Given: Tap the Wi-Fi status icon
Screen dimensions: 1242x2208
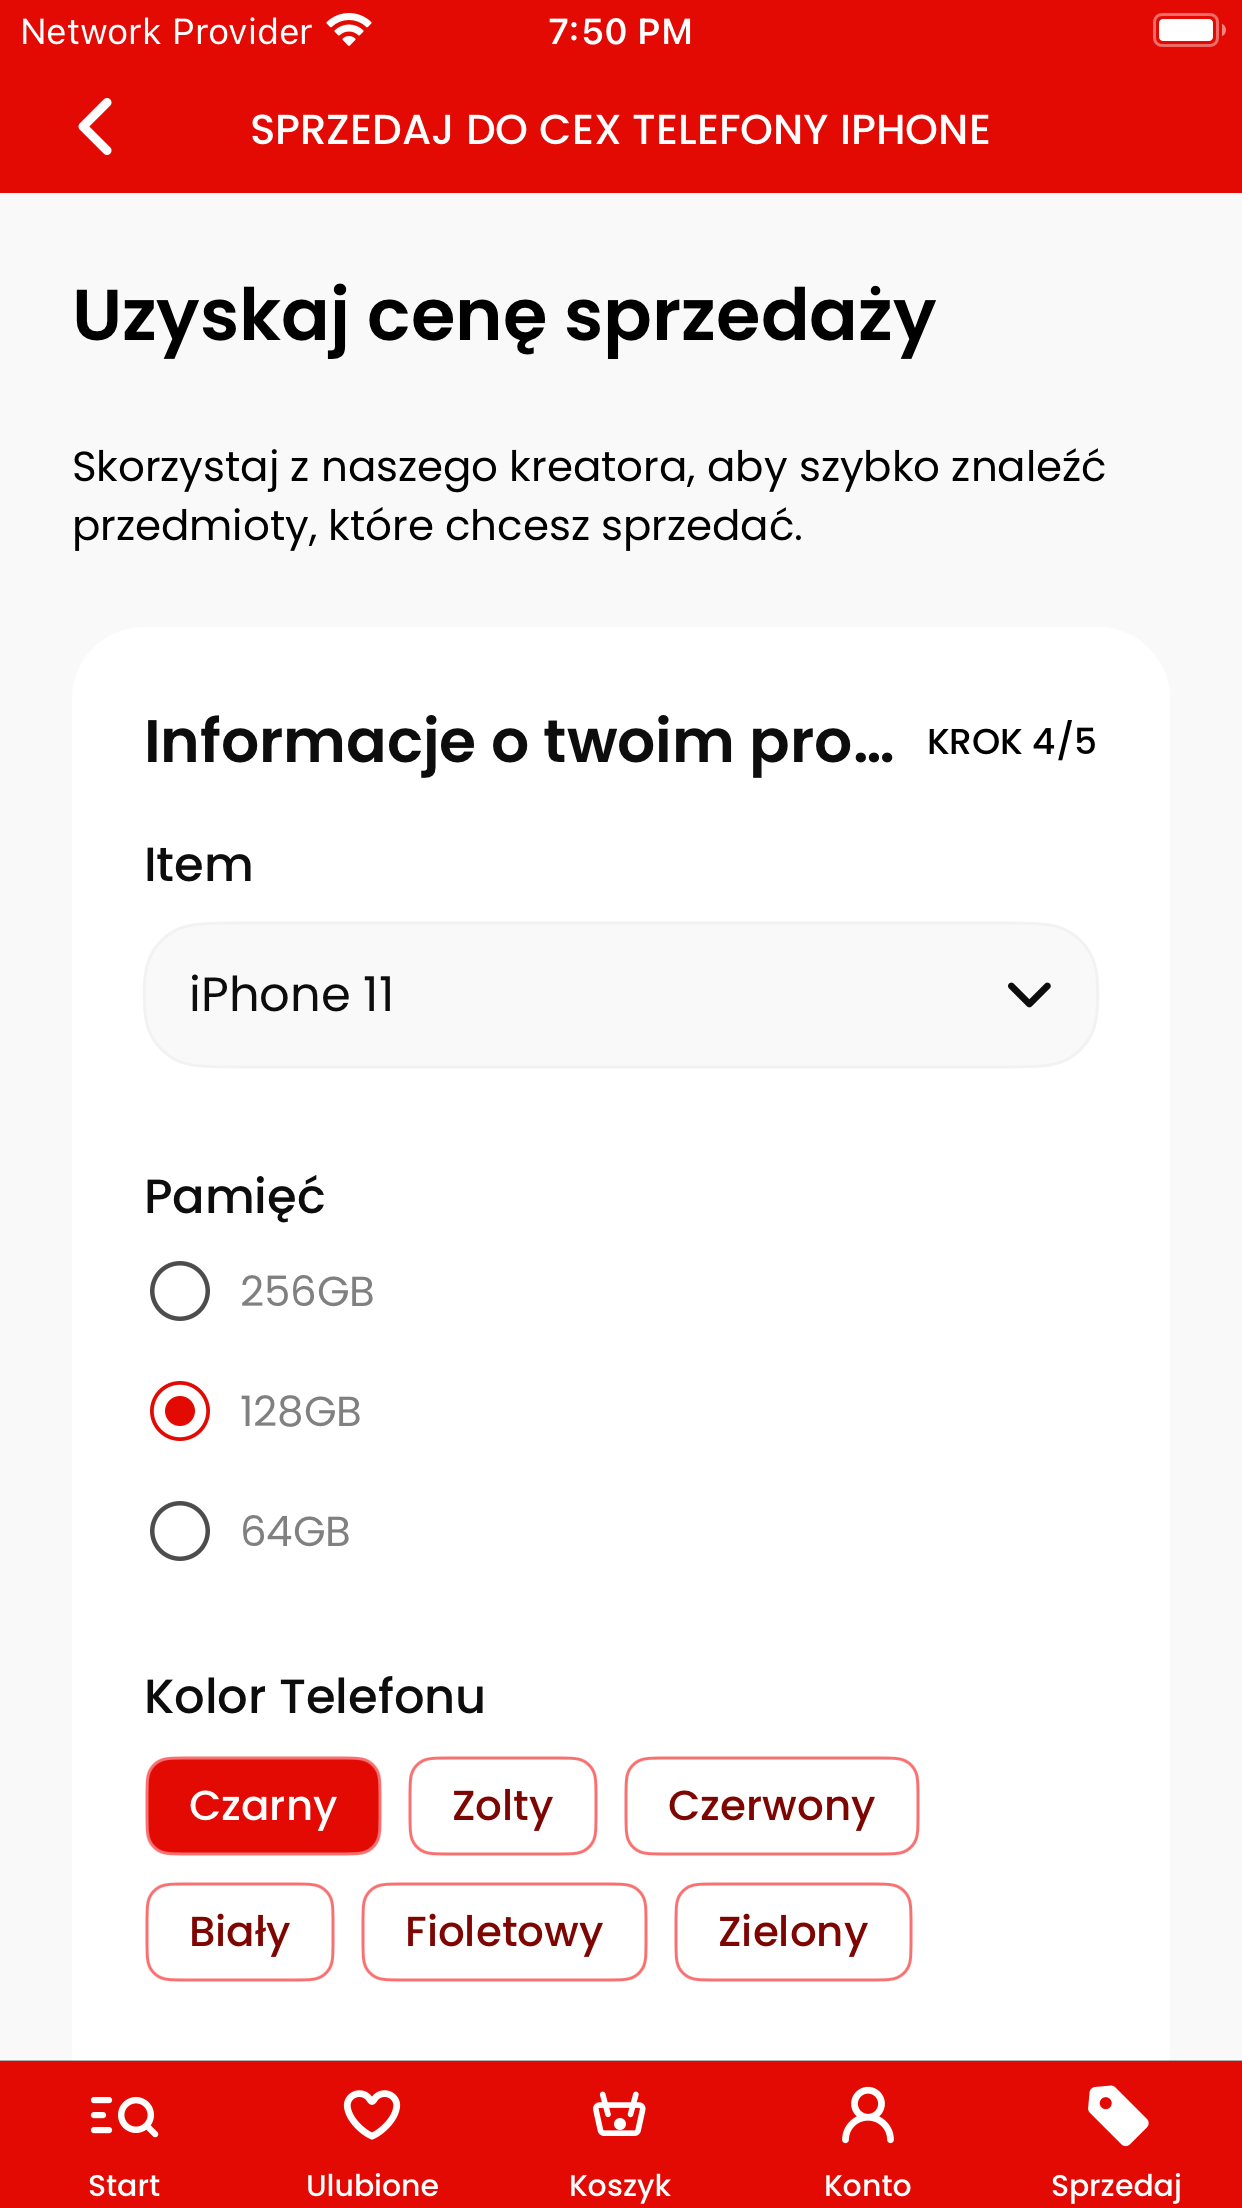Looking at the screenshot, I should point(349,31).
